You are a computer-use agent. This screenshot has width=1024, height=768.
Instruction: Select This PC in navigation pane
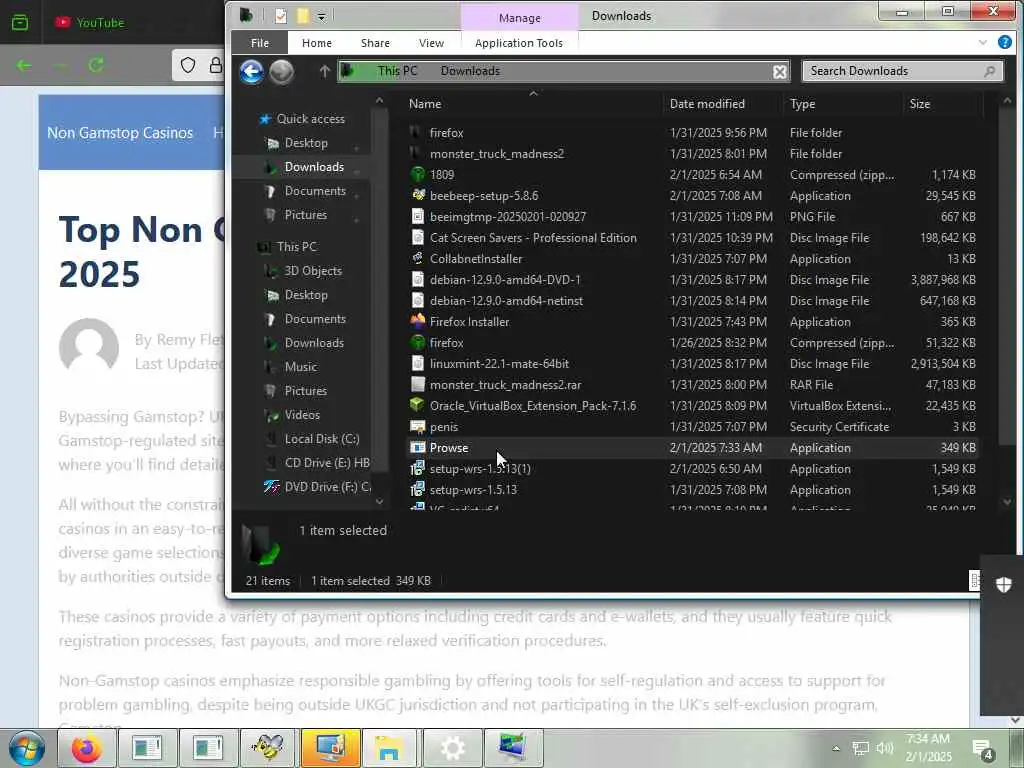point(296,247)
